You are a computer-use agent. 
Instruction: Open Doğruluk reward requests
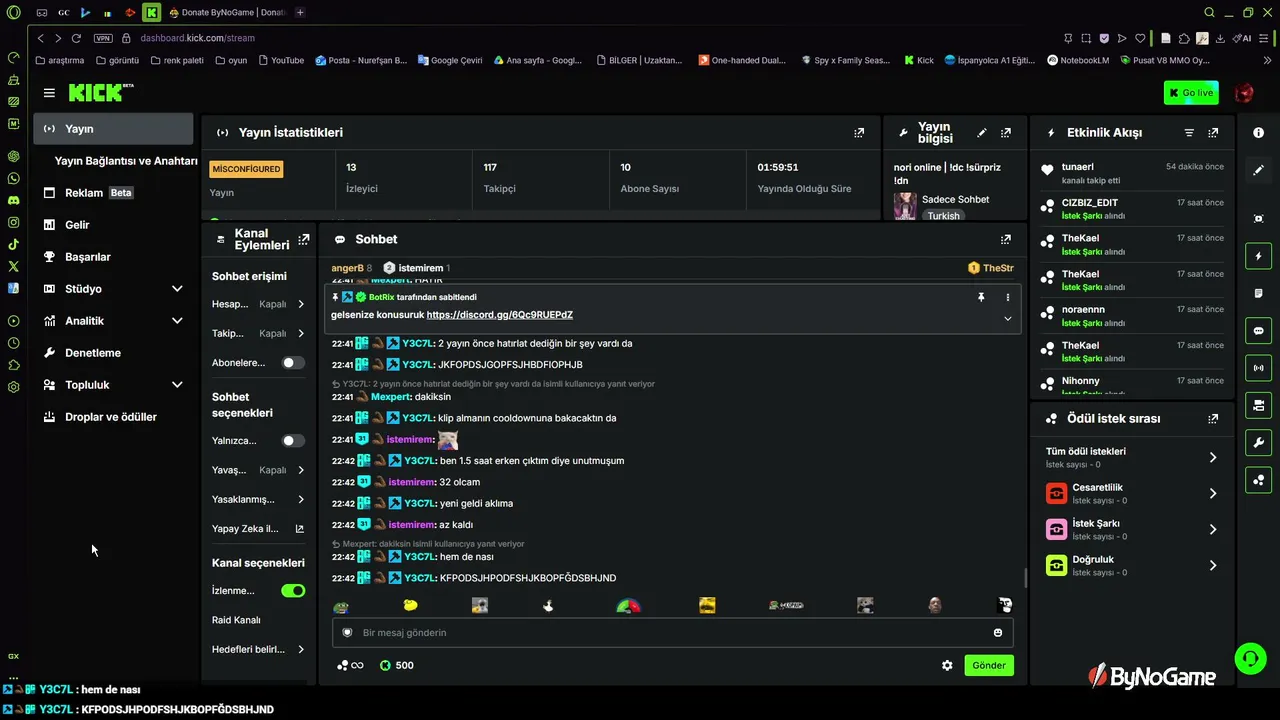(x=1131, y=565)
